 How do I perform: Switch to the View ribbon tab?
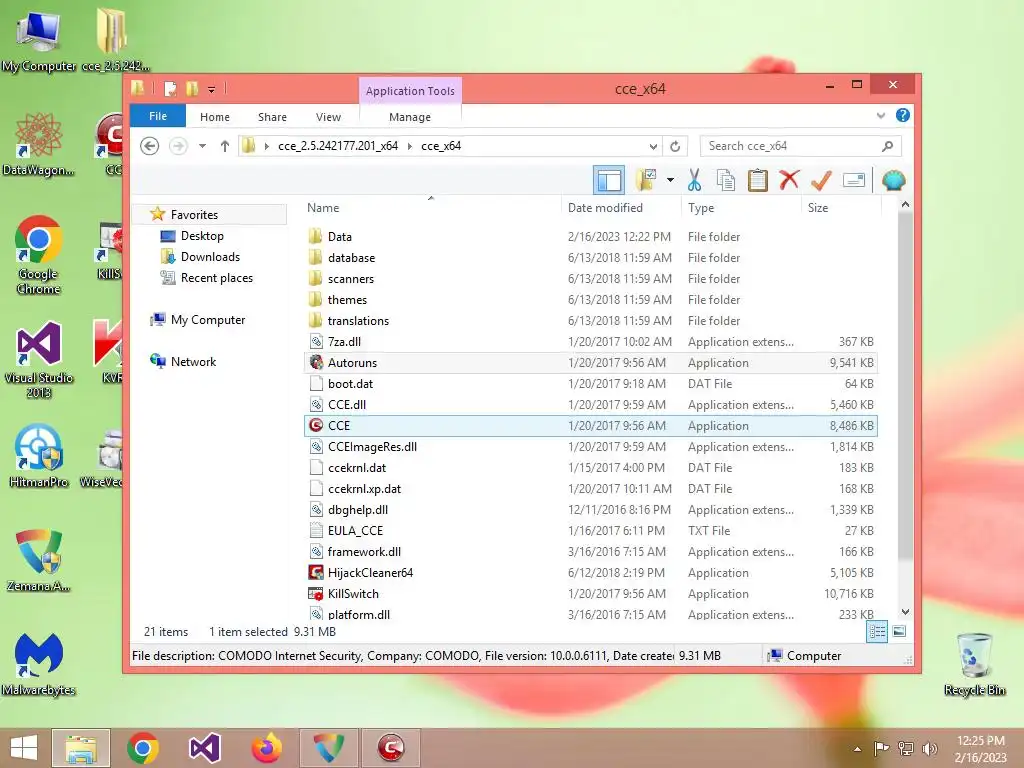pyautogui.click(x=328, y=117)
